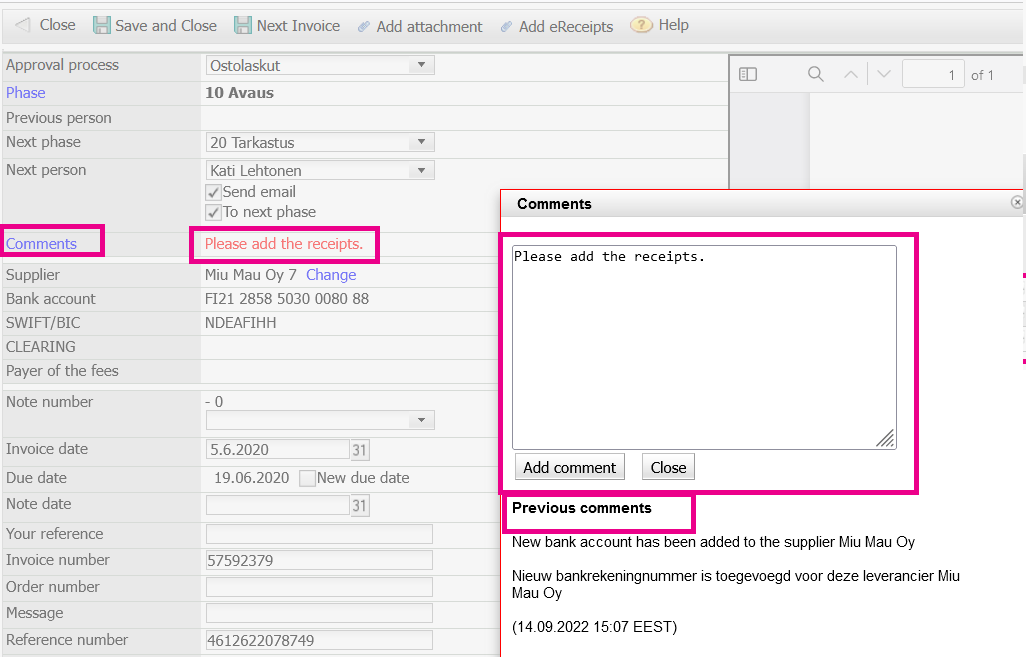Go to next PDF page arrow
The width and height of the screenshot is (1026, 657).
point(884,74)
